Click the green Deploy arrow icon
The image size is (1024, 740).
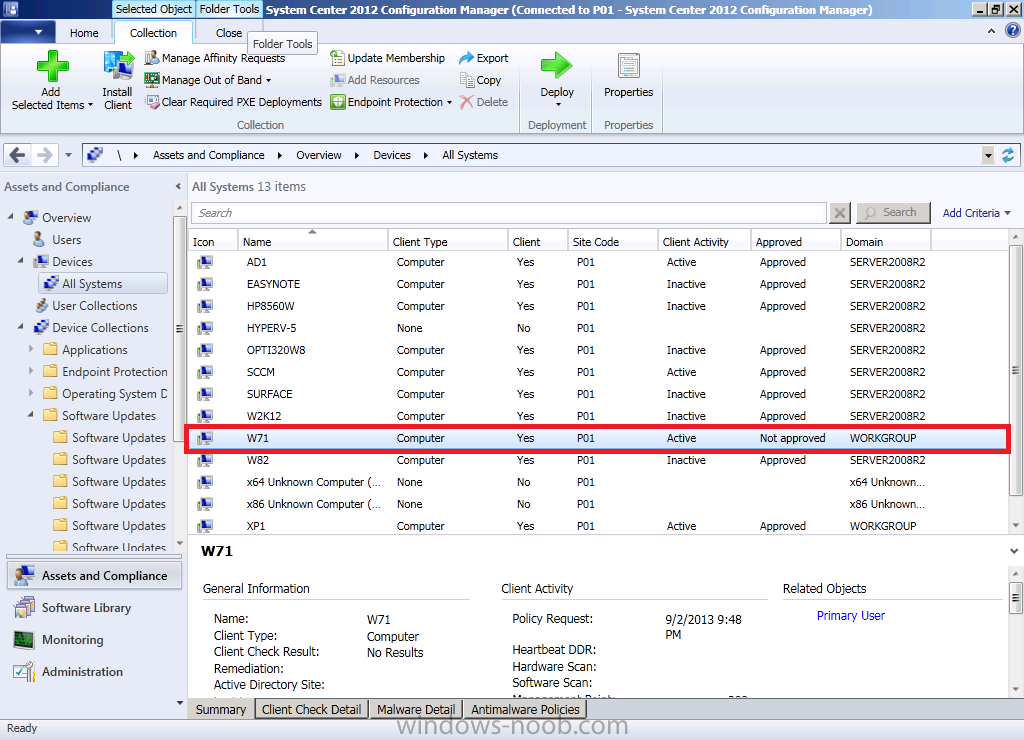(556, 65)
